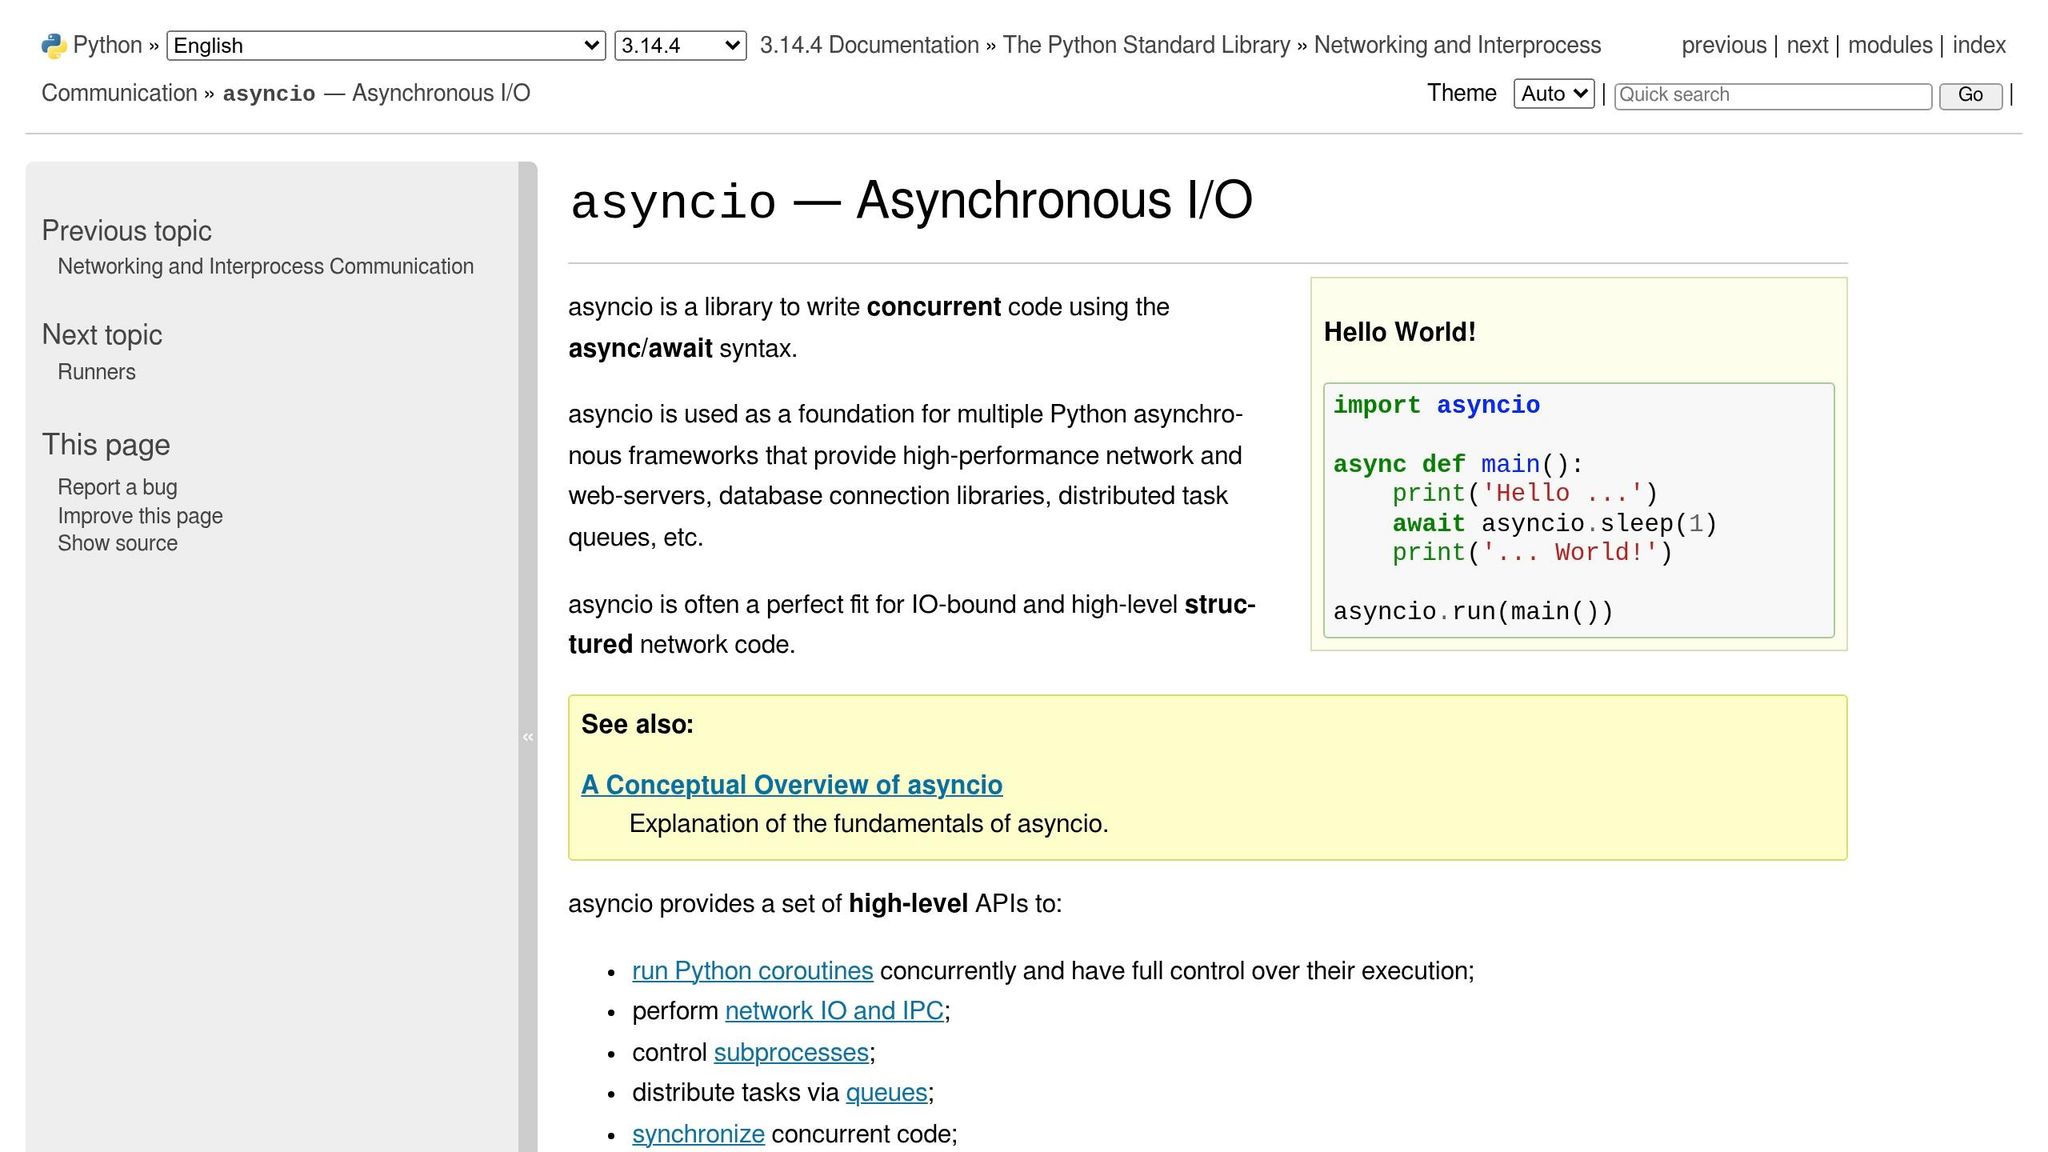Click Report a bug link
This screenshot has height=1152, width=2048.
point(117,487)
